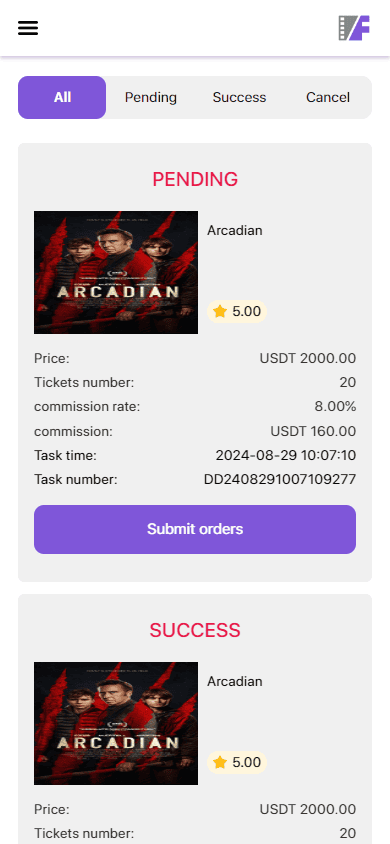This screenshot has height=844, width=390.
Task: Click the PENDING status heading
Action: tap(195, 179)
